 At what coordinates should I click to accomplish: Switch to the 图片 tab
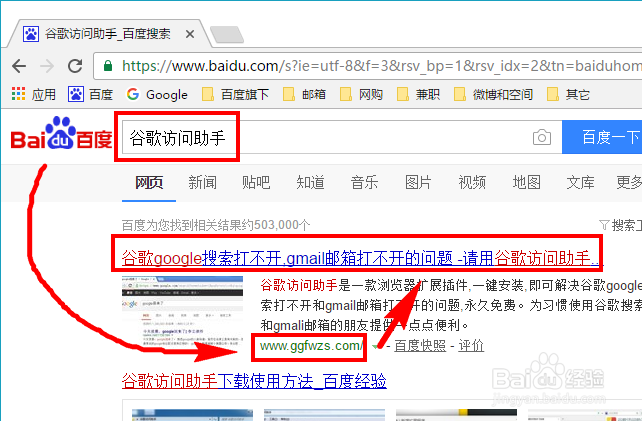point(418,182)
